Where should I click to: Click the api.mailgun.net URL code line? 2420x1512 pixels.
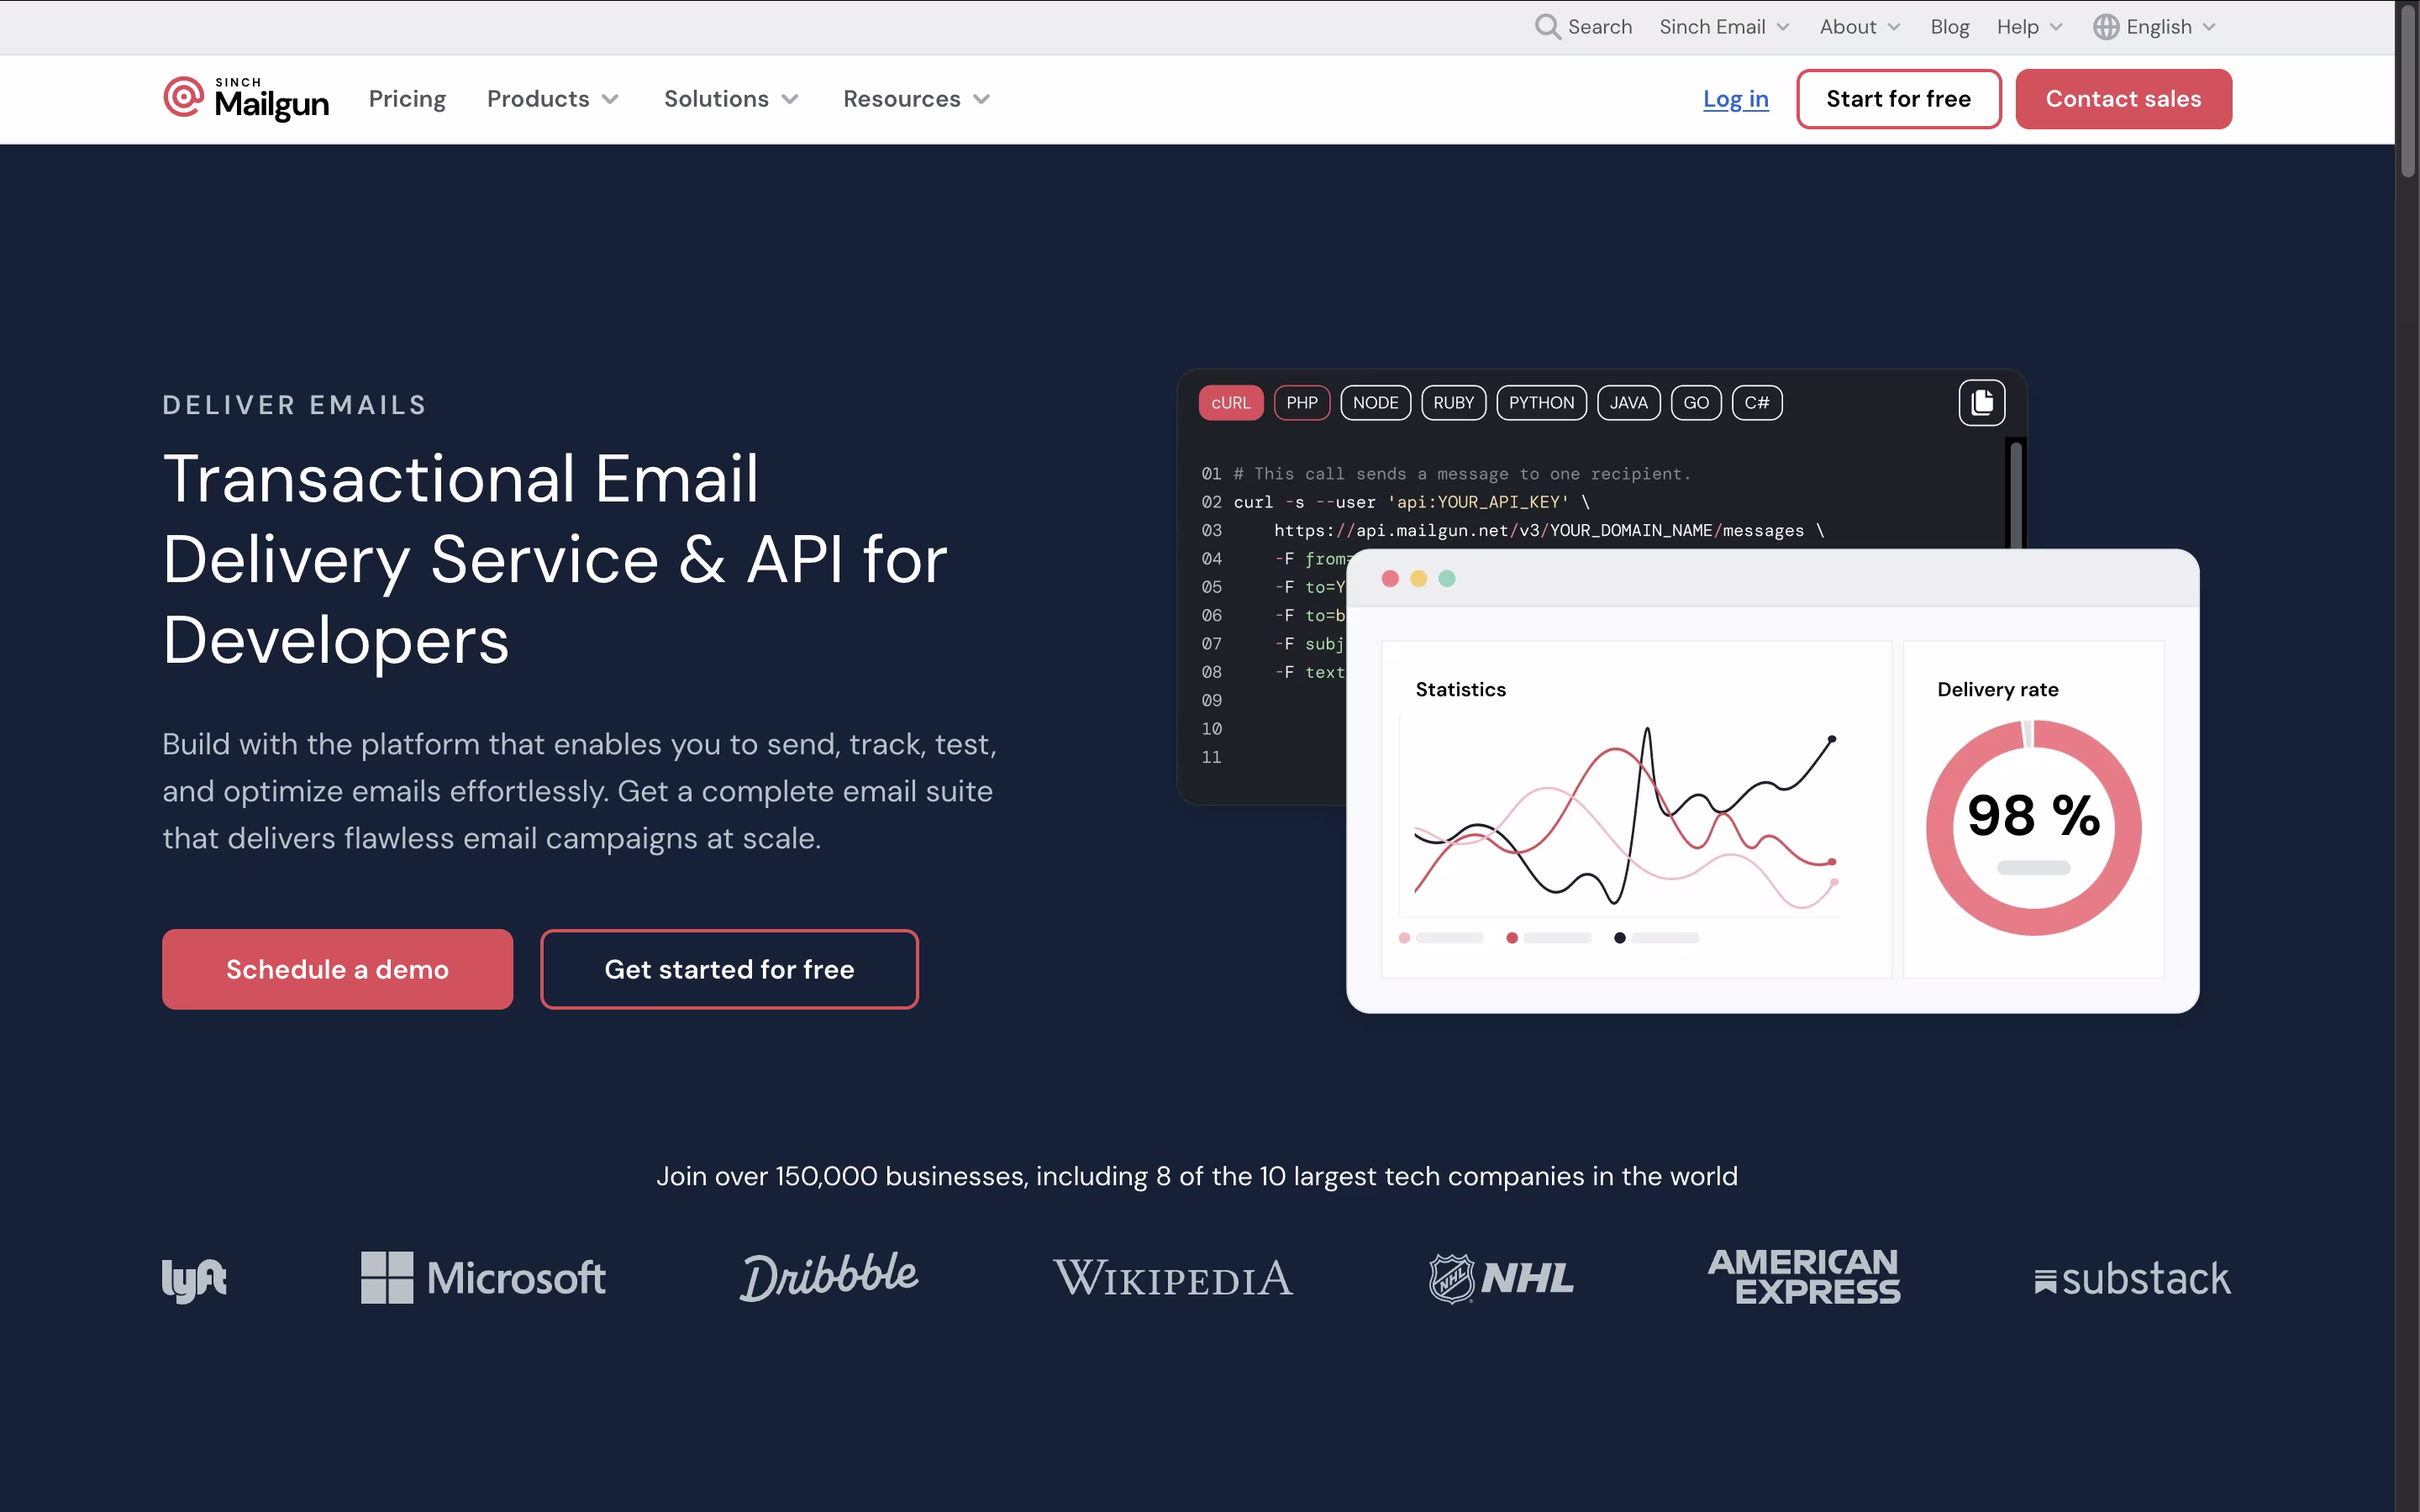(x=1549, y=530)
